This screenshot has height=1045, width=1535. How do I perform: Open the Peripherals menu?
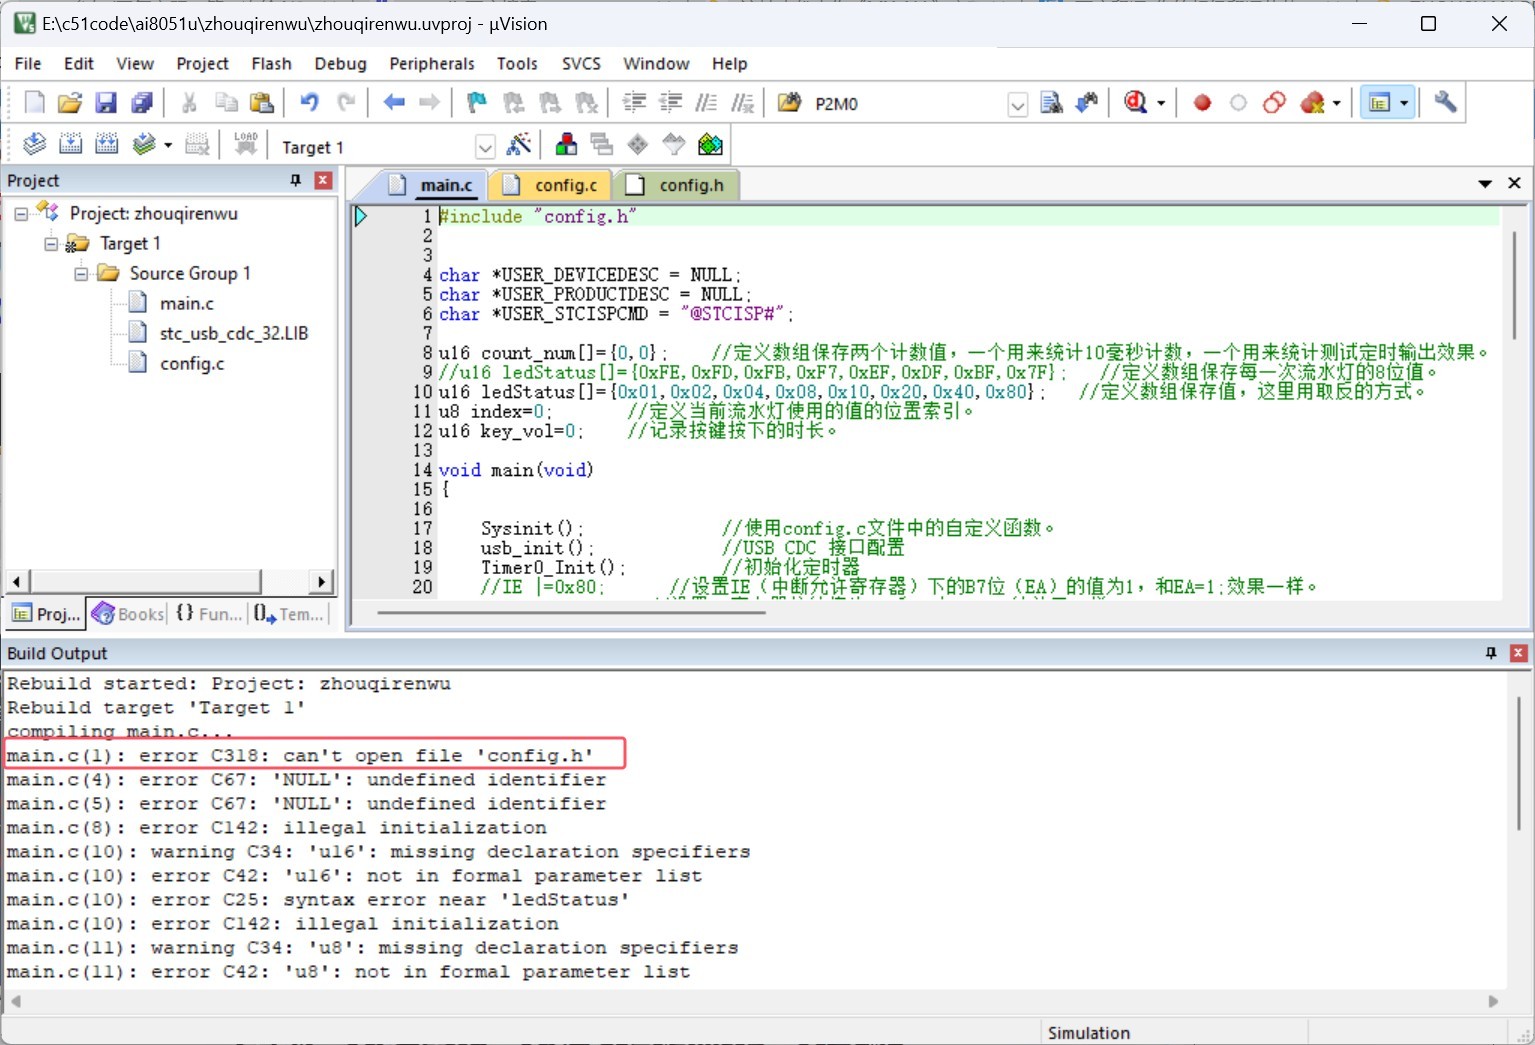(432, 63)
